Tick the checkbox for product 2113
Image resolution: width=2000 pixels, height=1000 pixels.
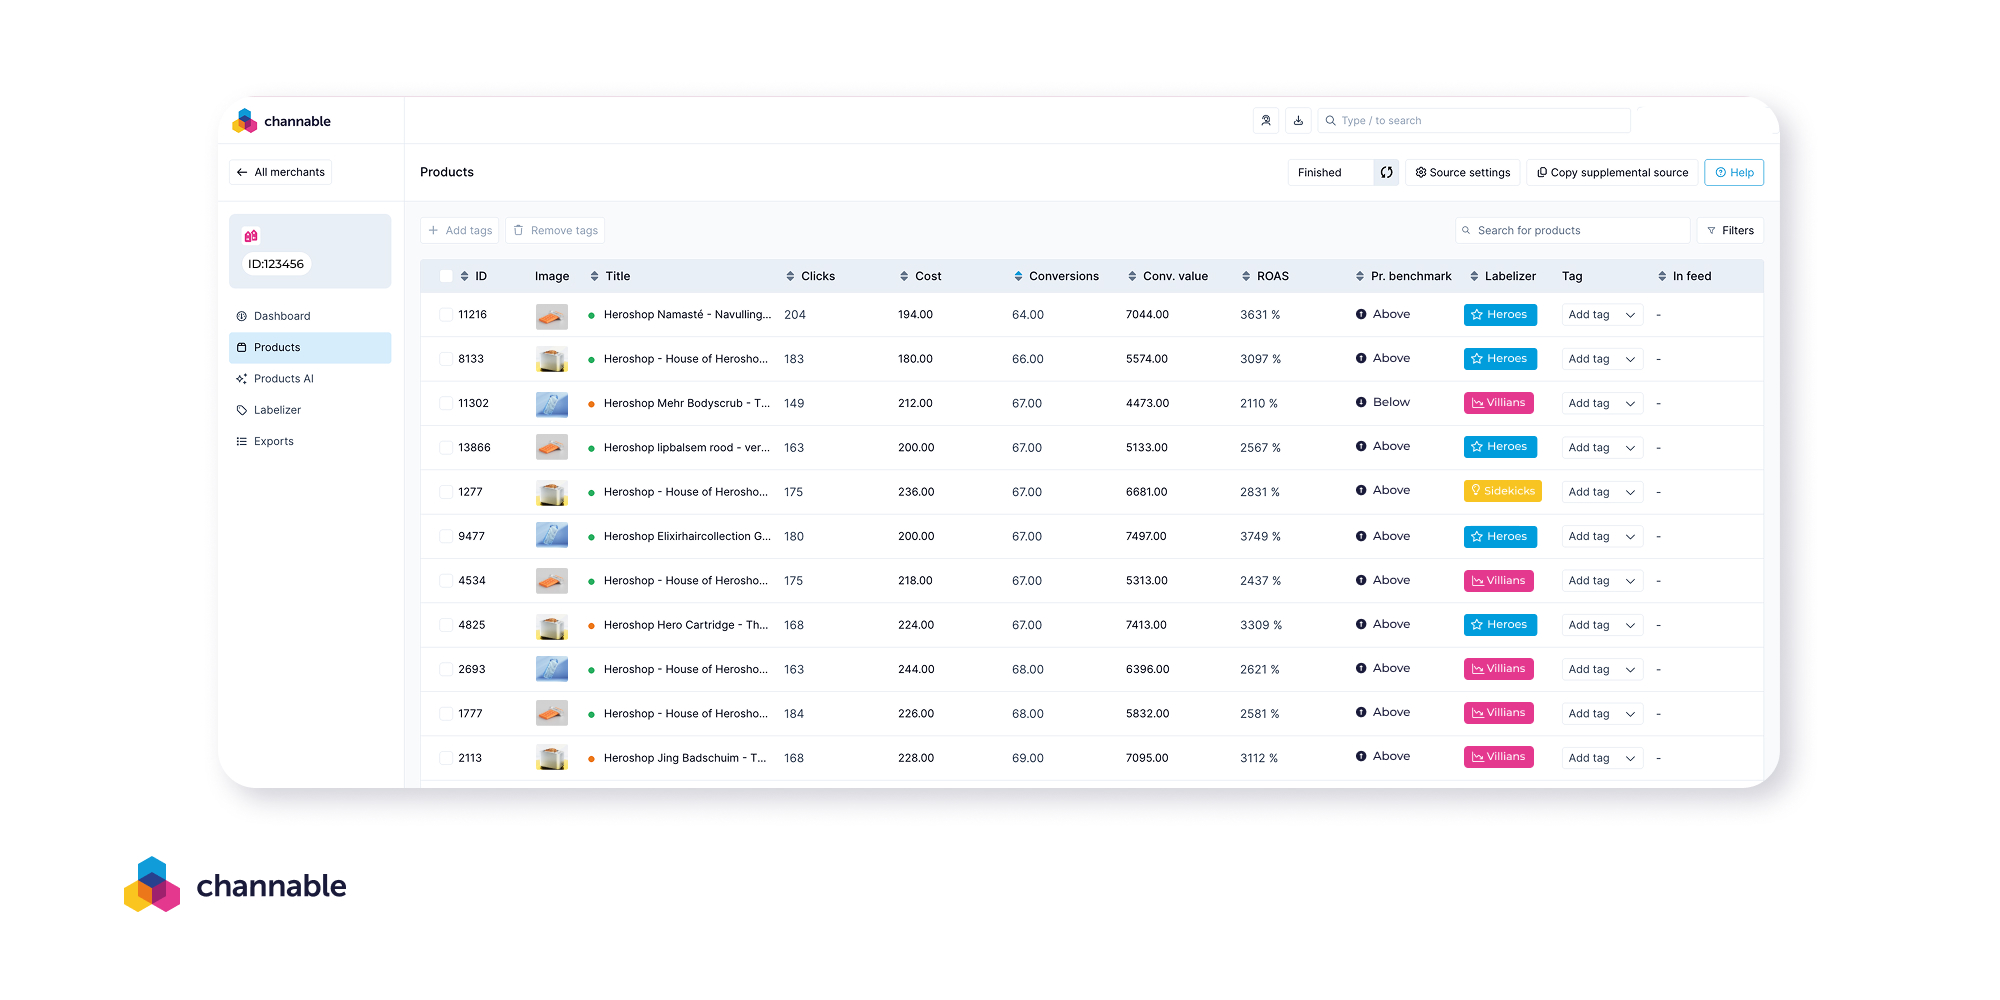[446, 758]
